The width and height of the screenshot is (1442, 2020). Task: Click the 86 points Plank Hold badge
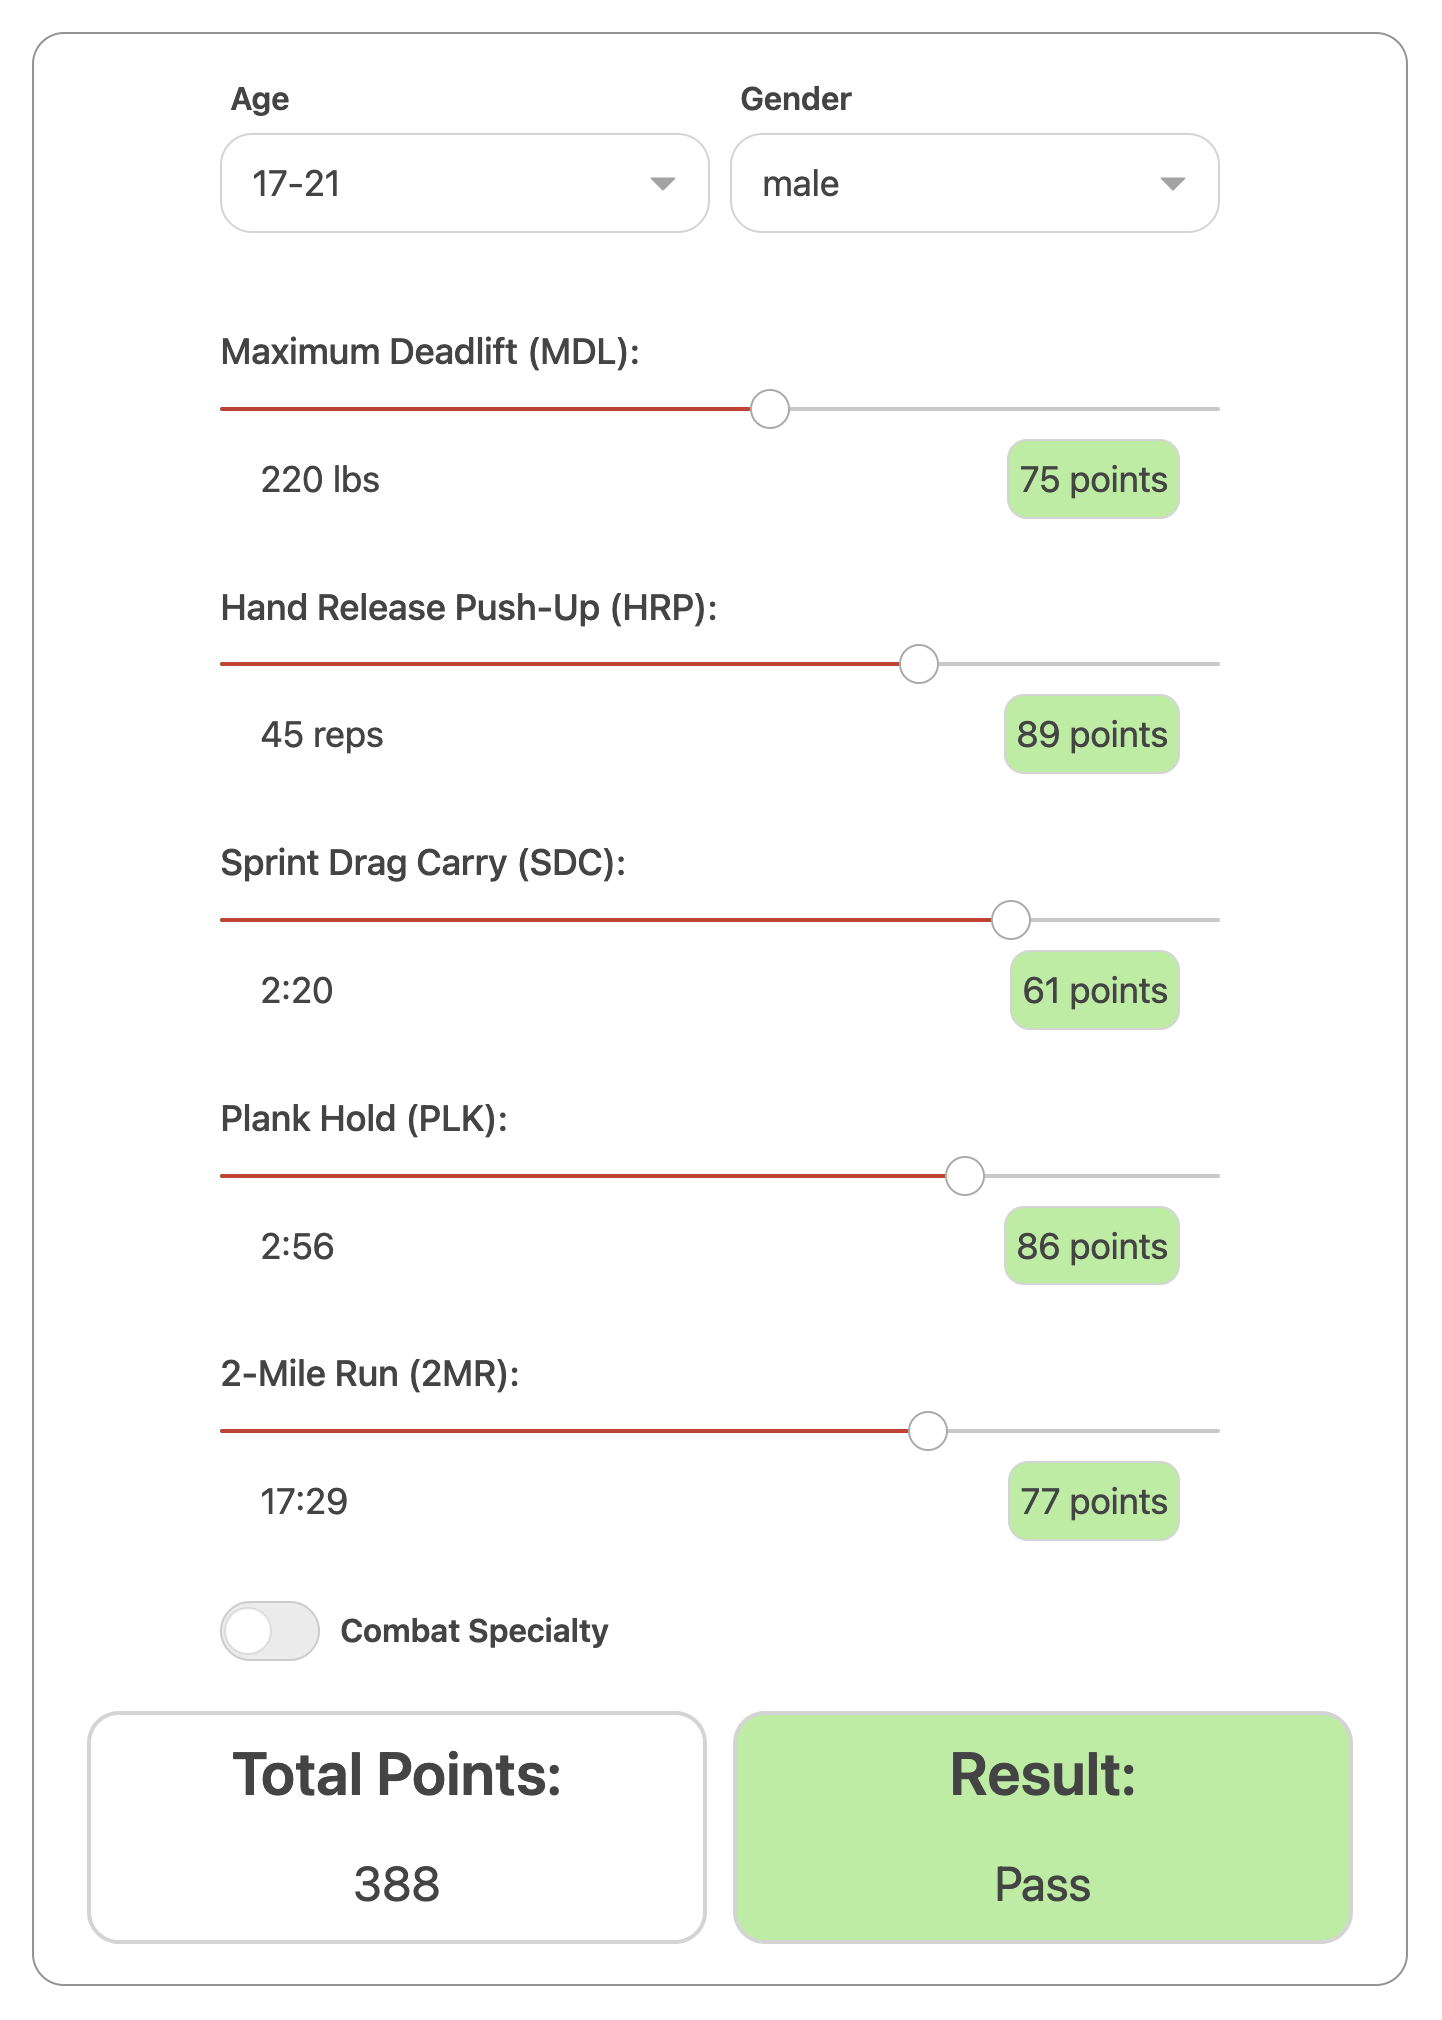coord(1091,1246)
